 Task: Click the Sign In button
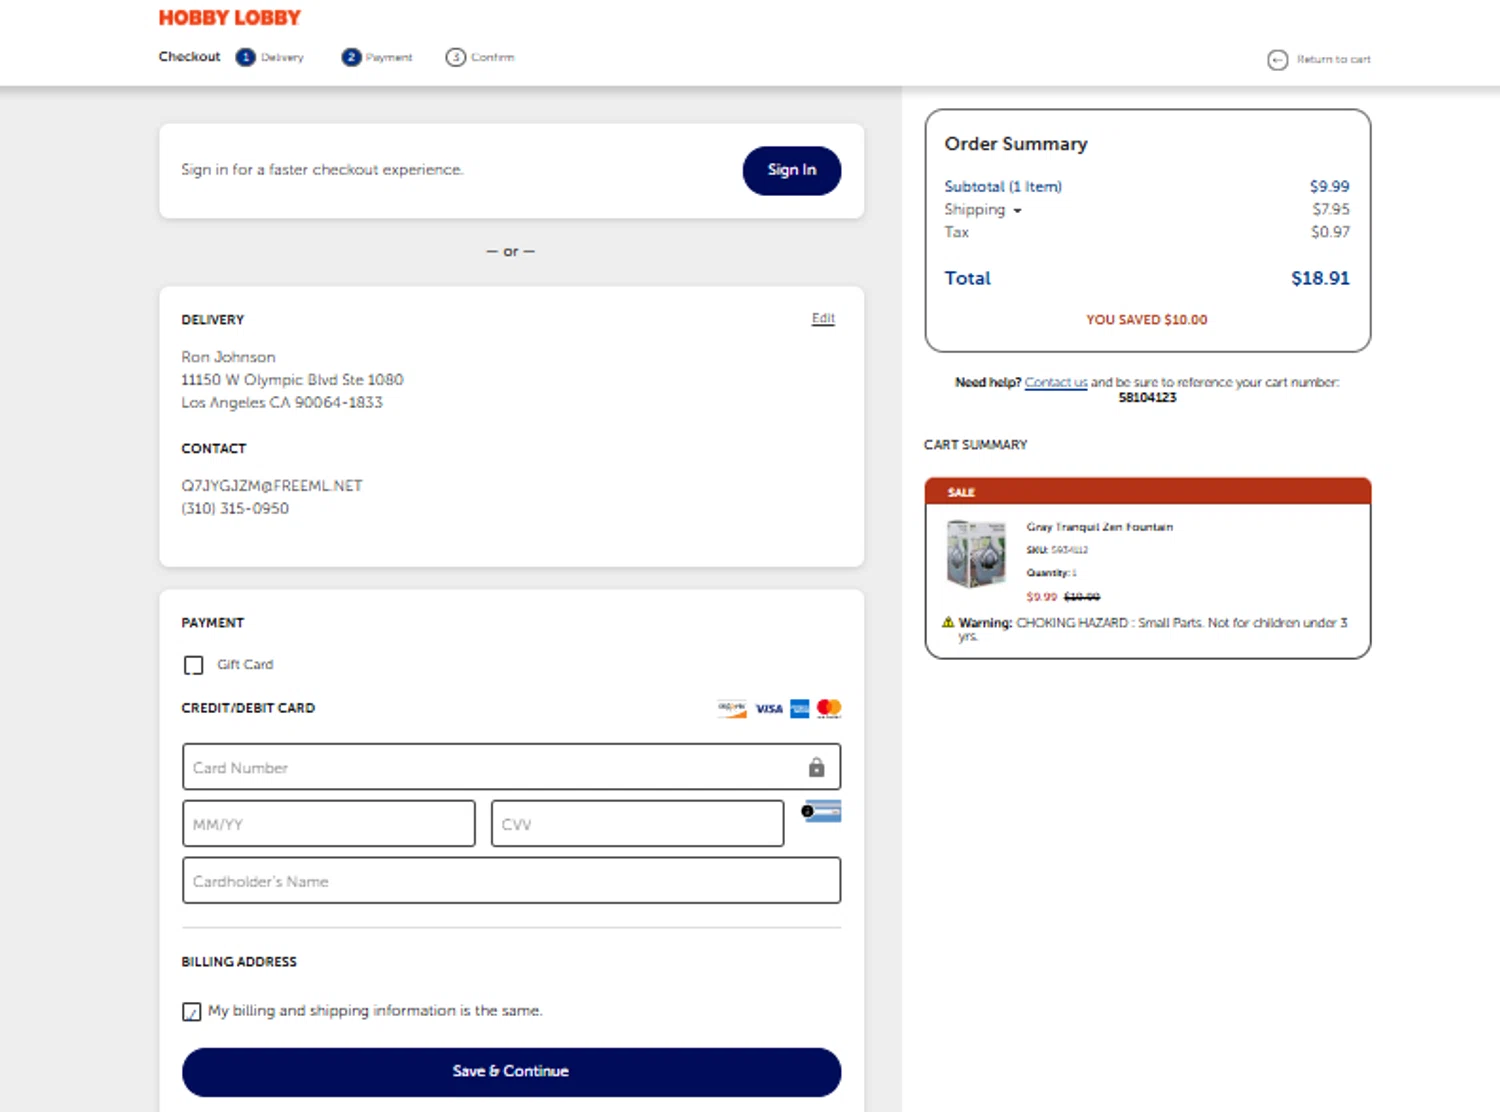point(792,170)
